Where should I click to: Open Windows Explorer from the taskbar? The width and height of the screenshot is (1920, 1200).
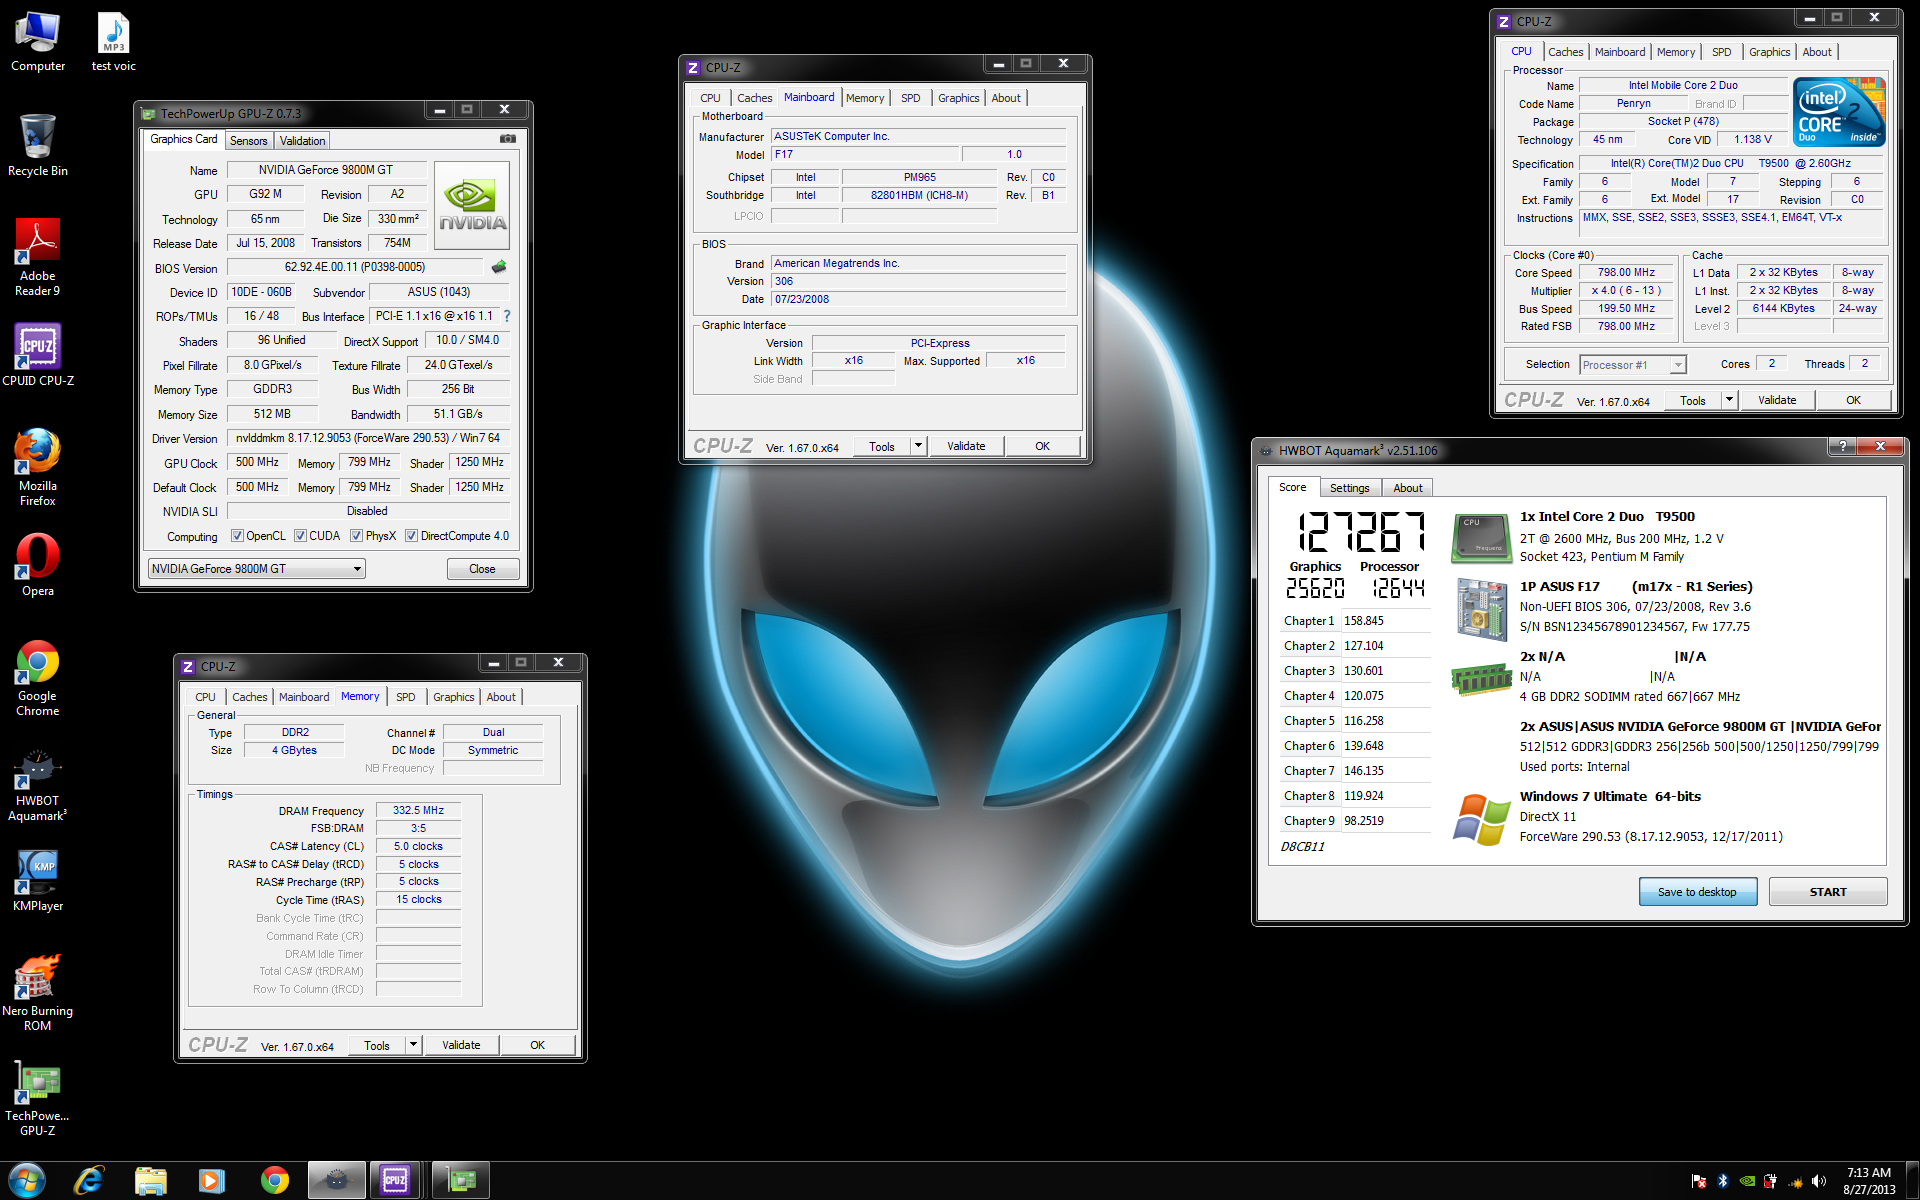[x=150, y=1181]
